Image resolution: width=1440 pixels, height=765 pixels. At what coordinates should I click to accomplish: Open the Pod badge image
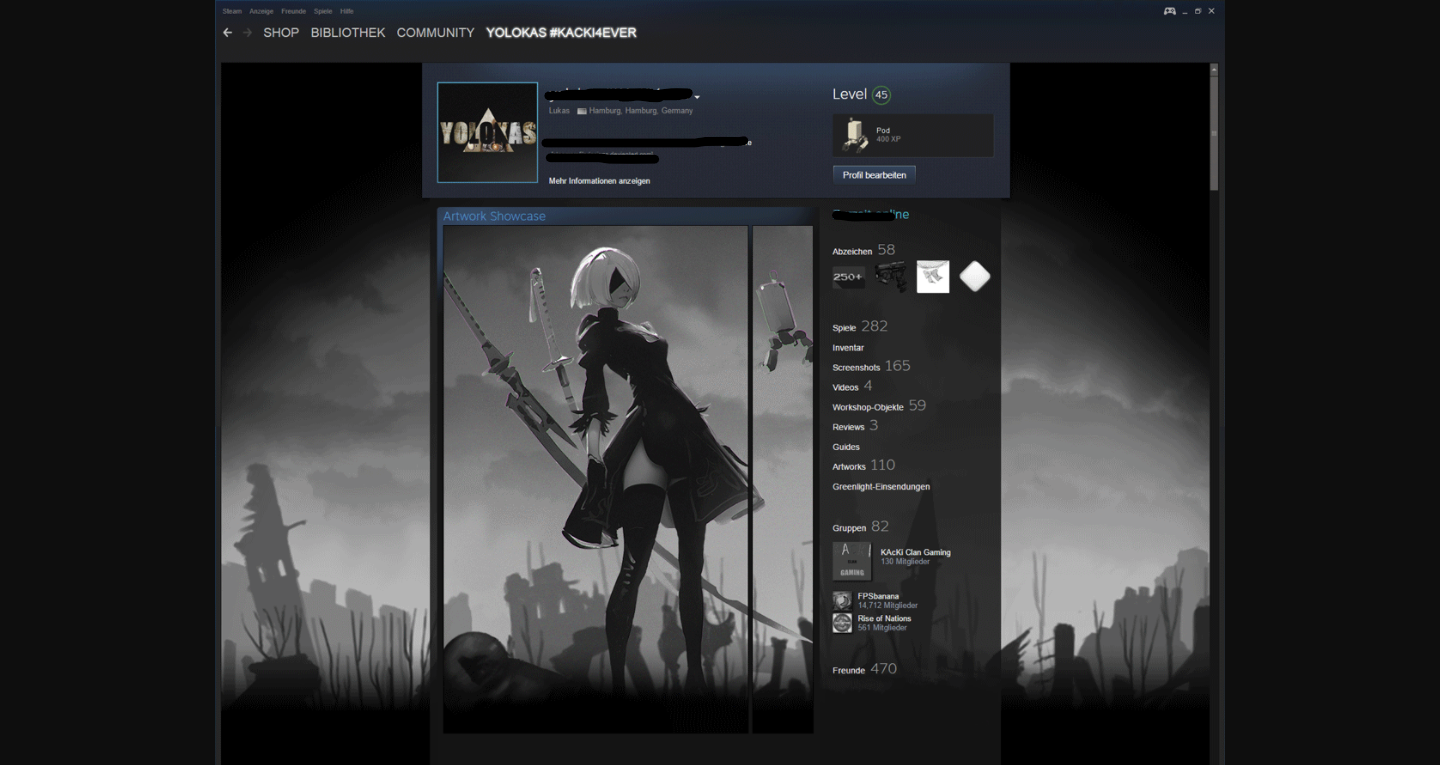coord(855,135)
